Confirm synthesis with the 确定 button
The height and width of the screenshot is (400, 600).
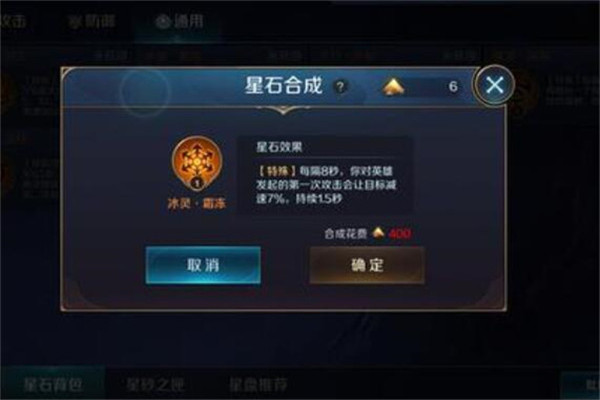pos(367,265)
